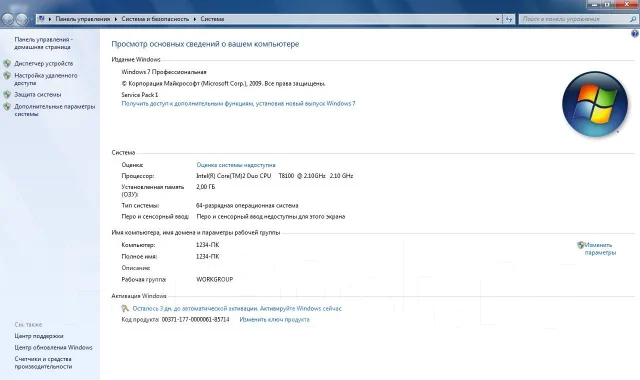Screen dimensions: 640x380
Task: Expand the arrow after Панель управления breadcrumb
Action: (x=116, y=19)
